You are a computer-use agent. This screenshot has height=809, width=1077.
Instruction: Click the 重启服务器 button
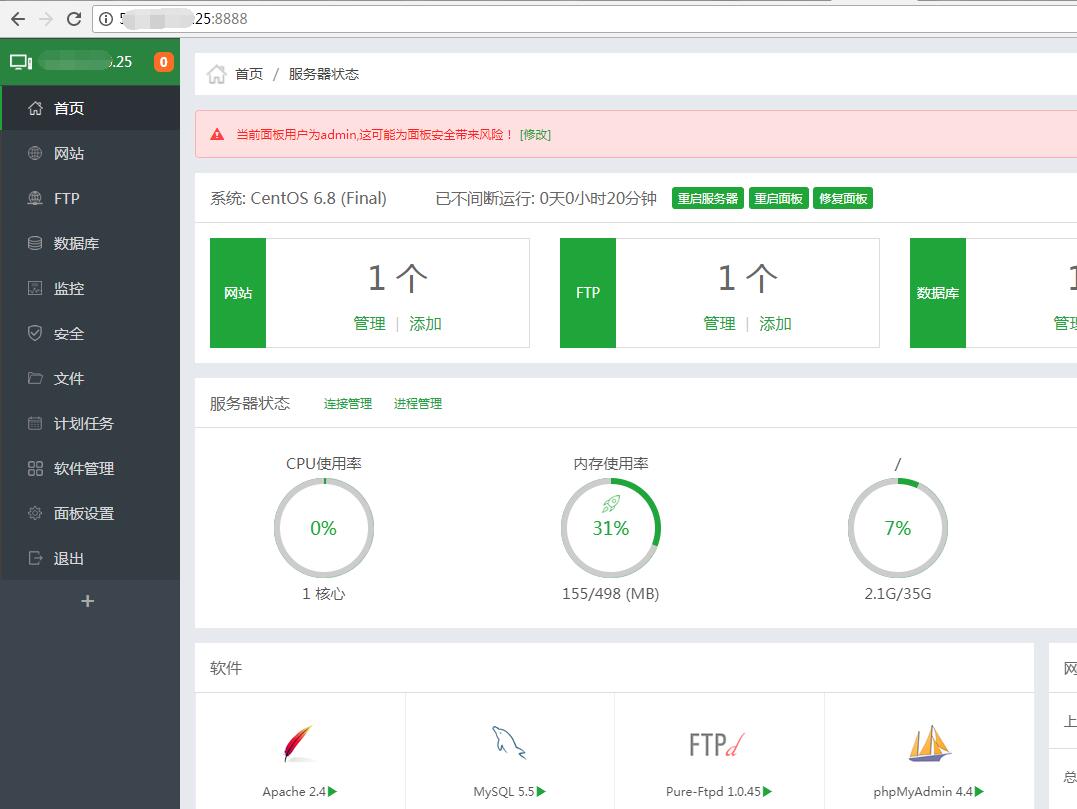[707, 198]
